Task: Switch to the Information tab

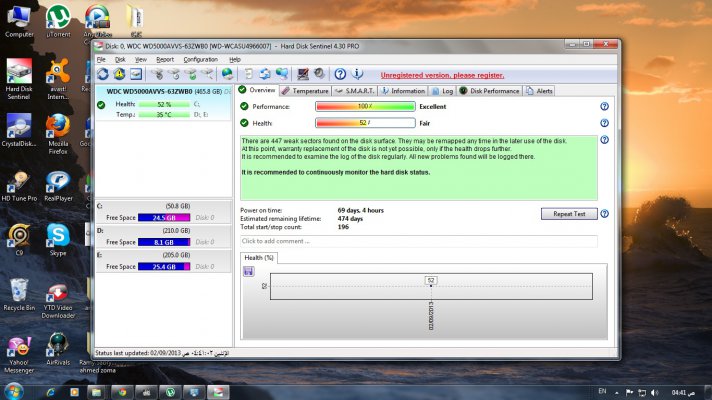Action: click(x=403, y=91)
